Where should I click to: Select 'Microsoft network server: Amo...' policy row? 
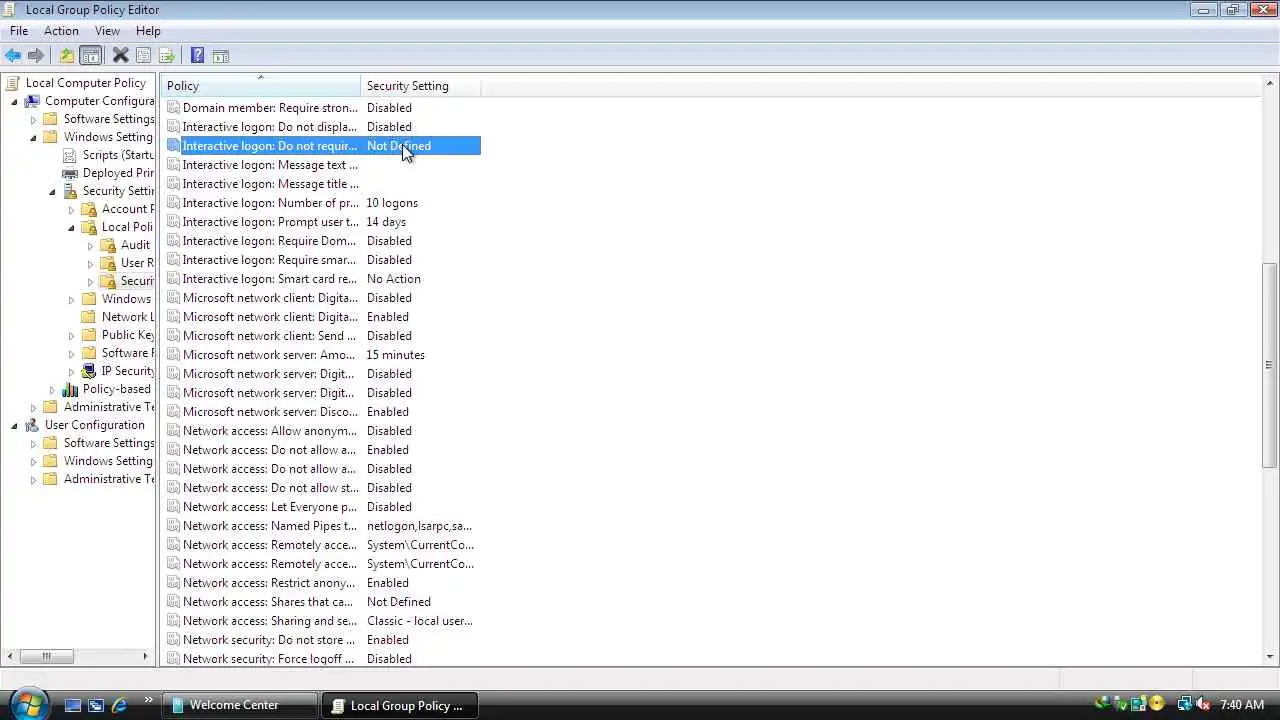(x=323, y=355)
